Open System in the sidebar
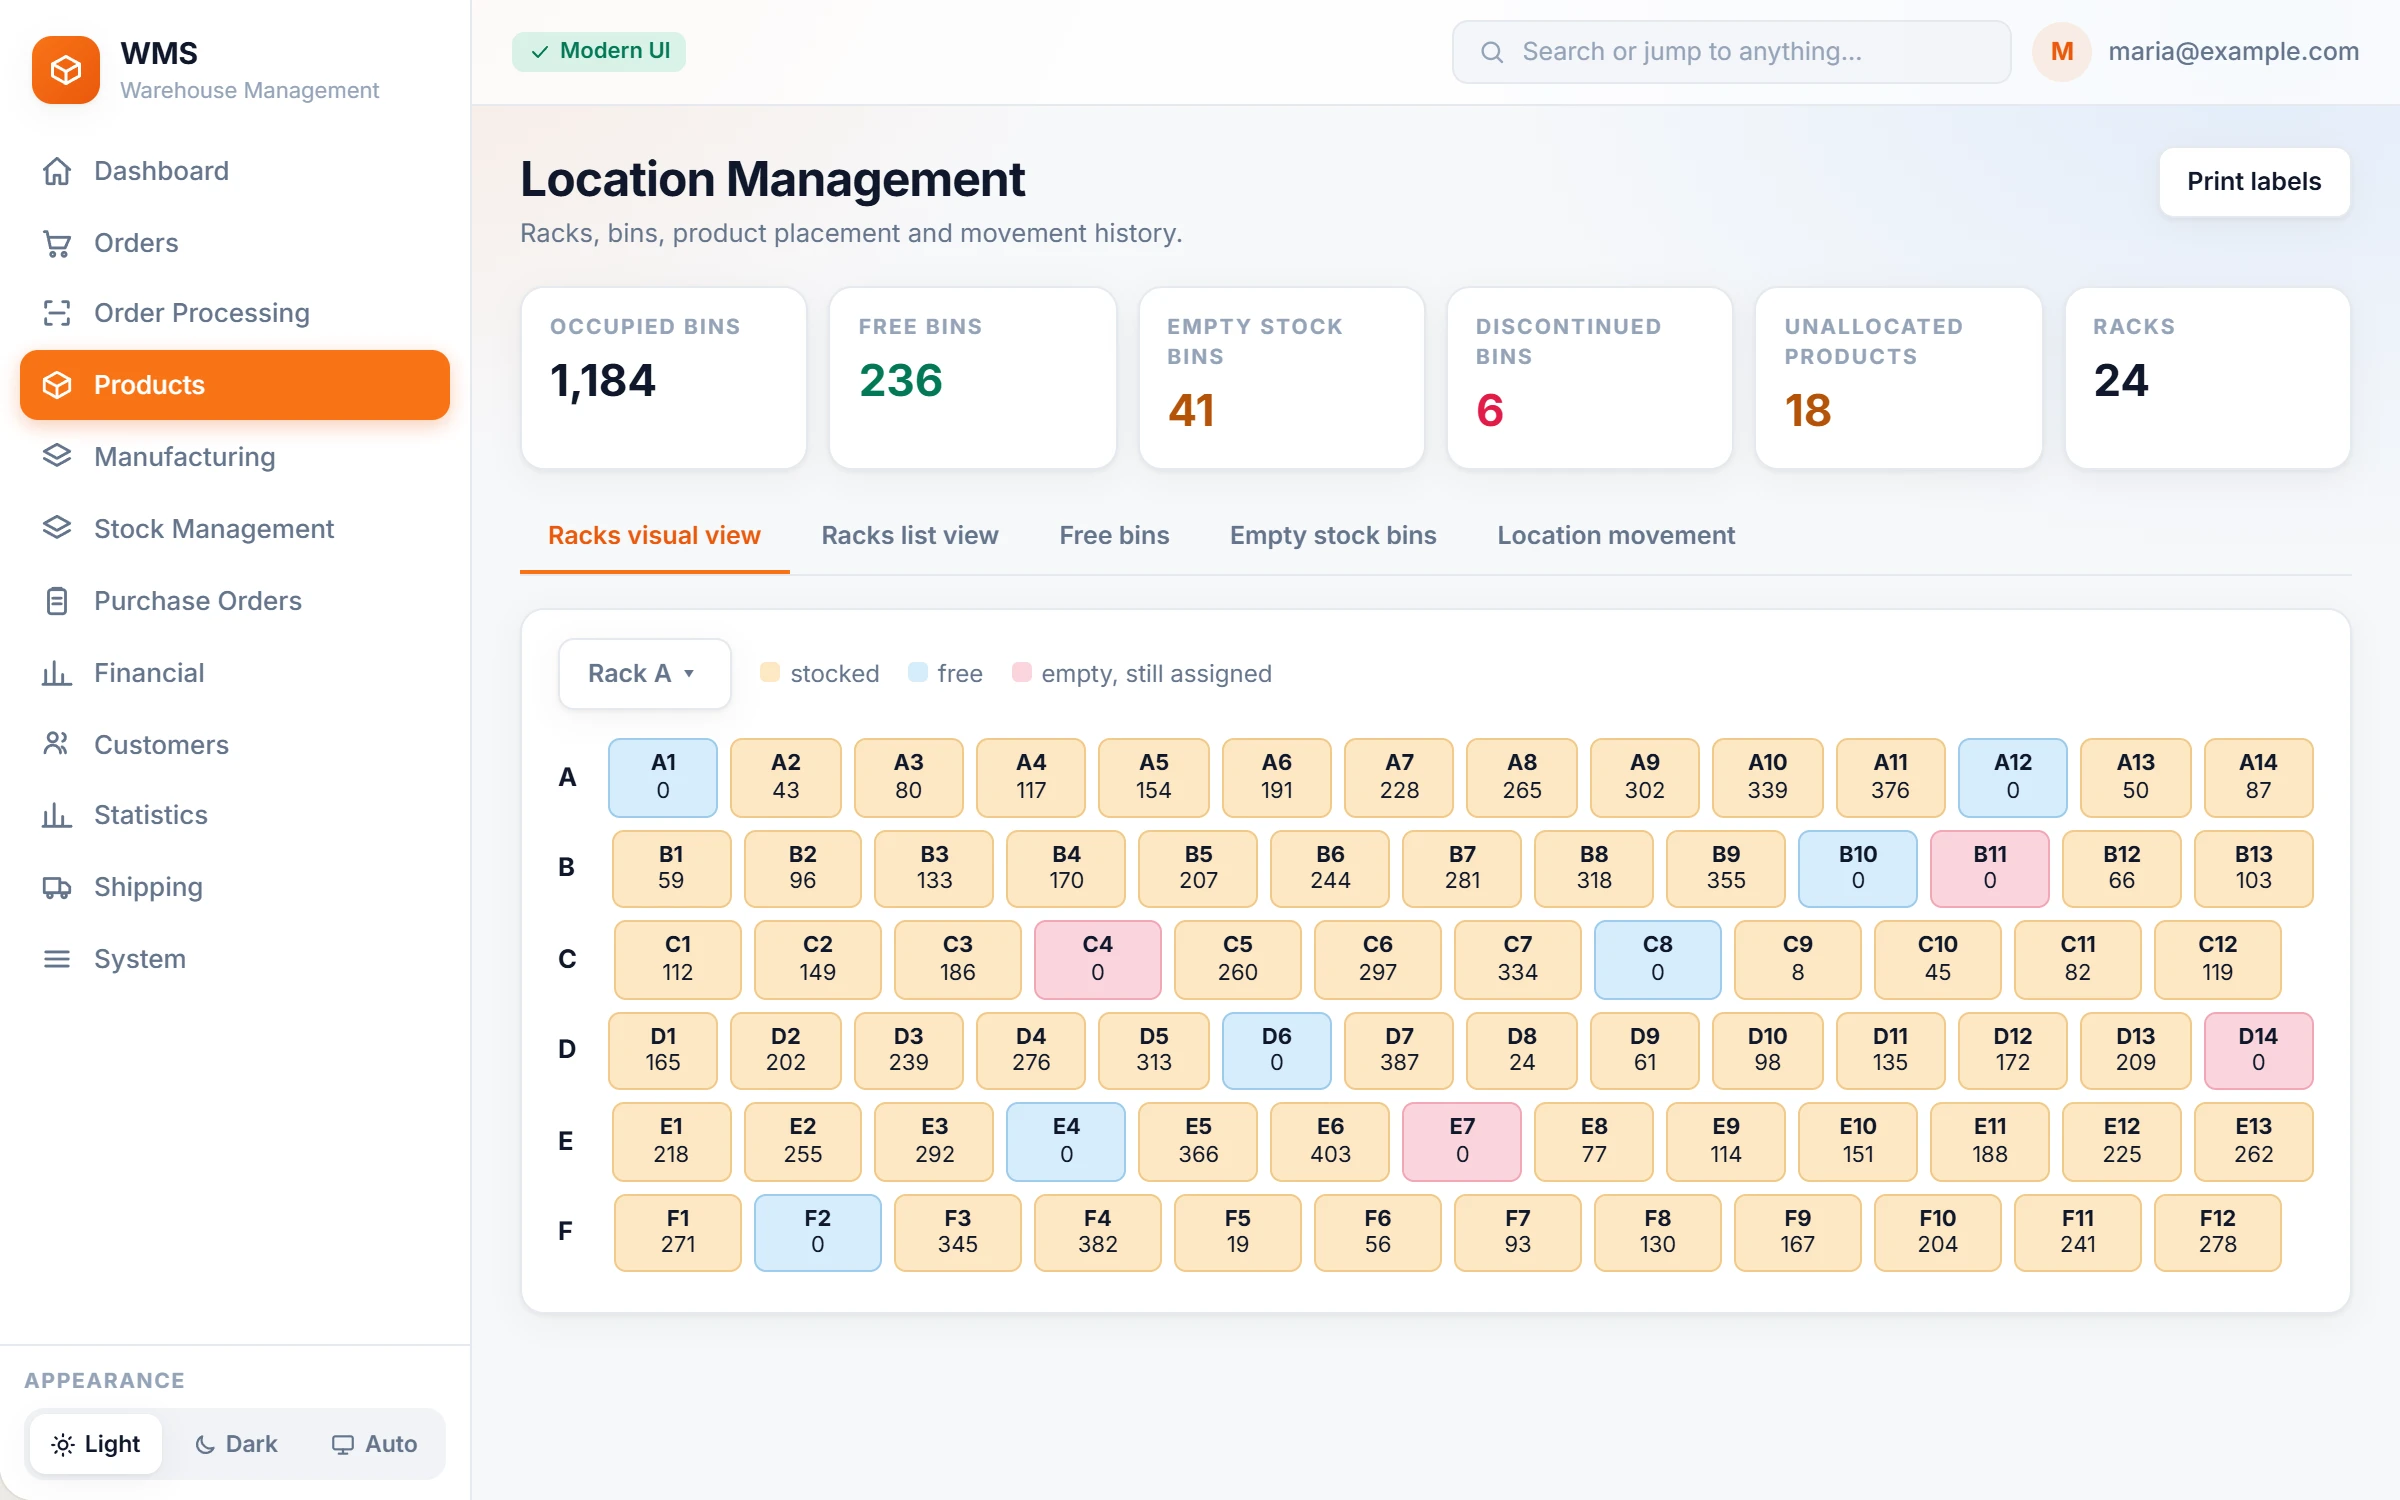The height and width of the screenshot is (1500, 2400). (x=235, y=959)
